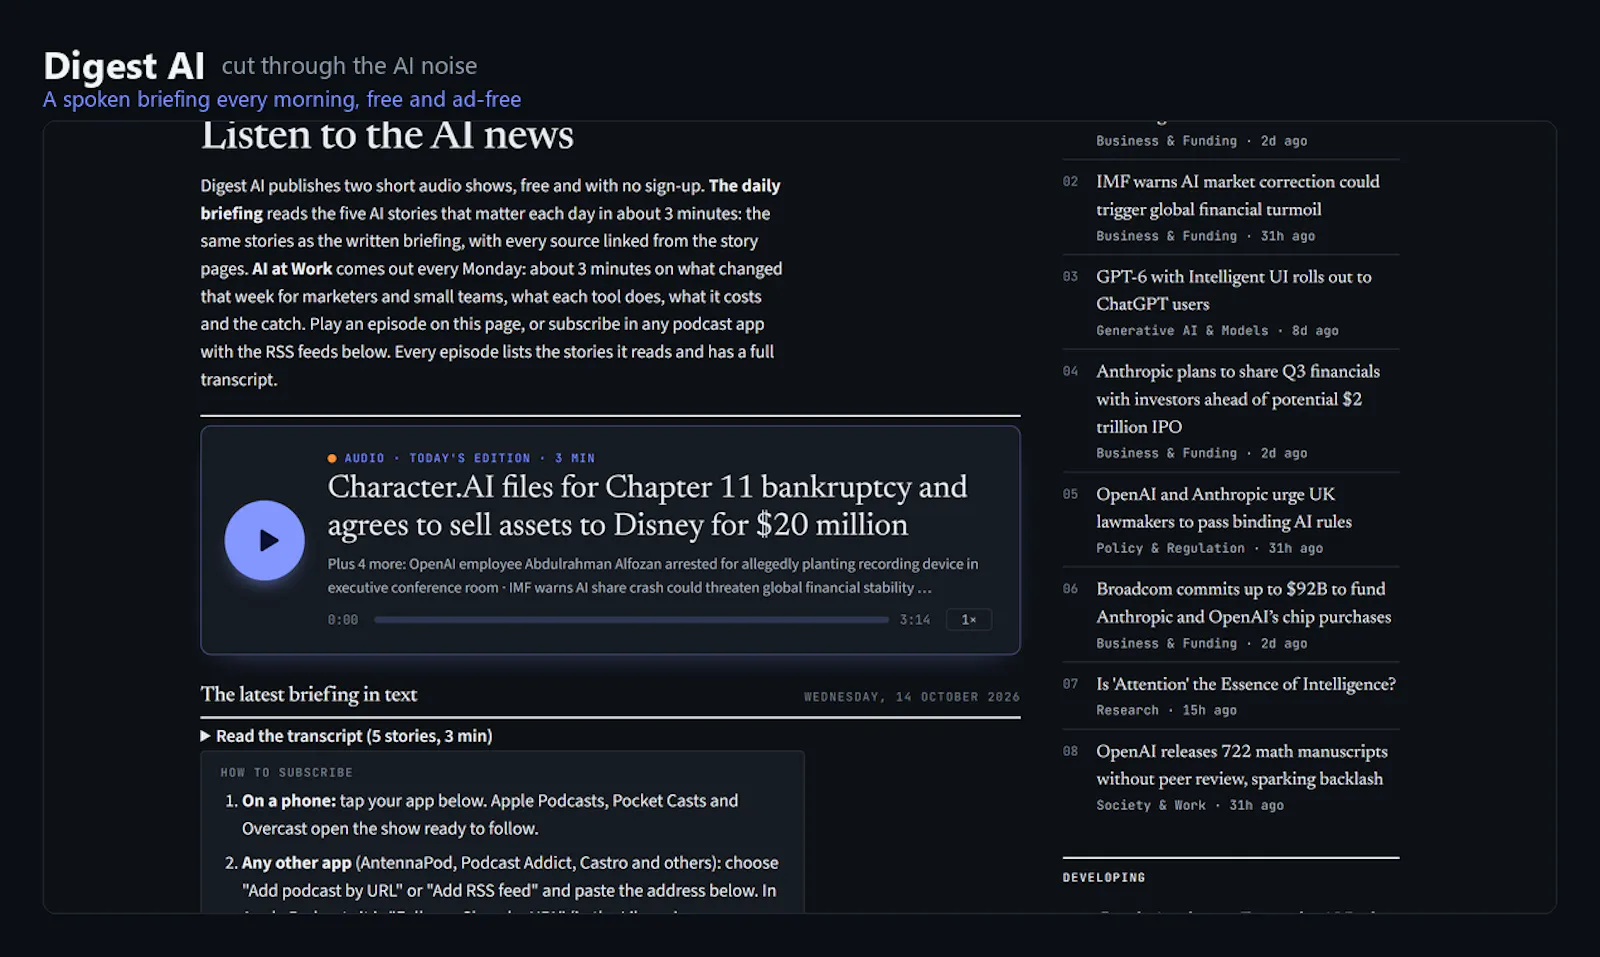Click the date Wednesday, 14 October 2026
The width and height of the screenshot is (1600, 957).
[912, 697]
